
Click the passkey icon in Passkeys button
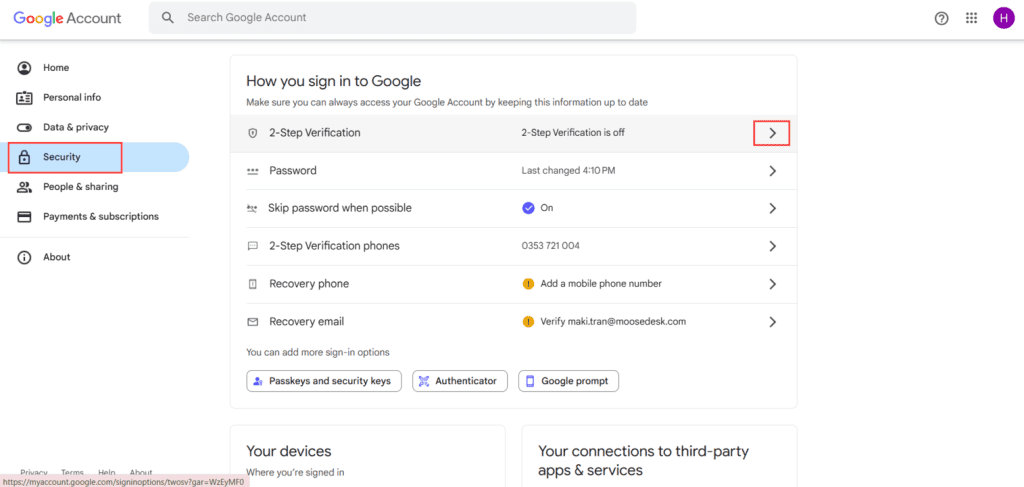[258, 381]
